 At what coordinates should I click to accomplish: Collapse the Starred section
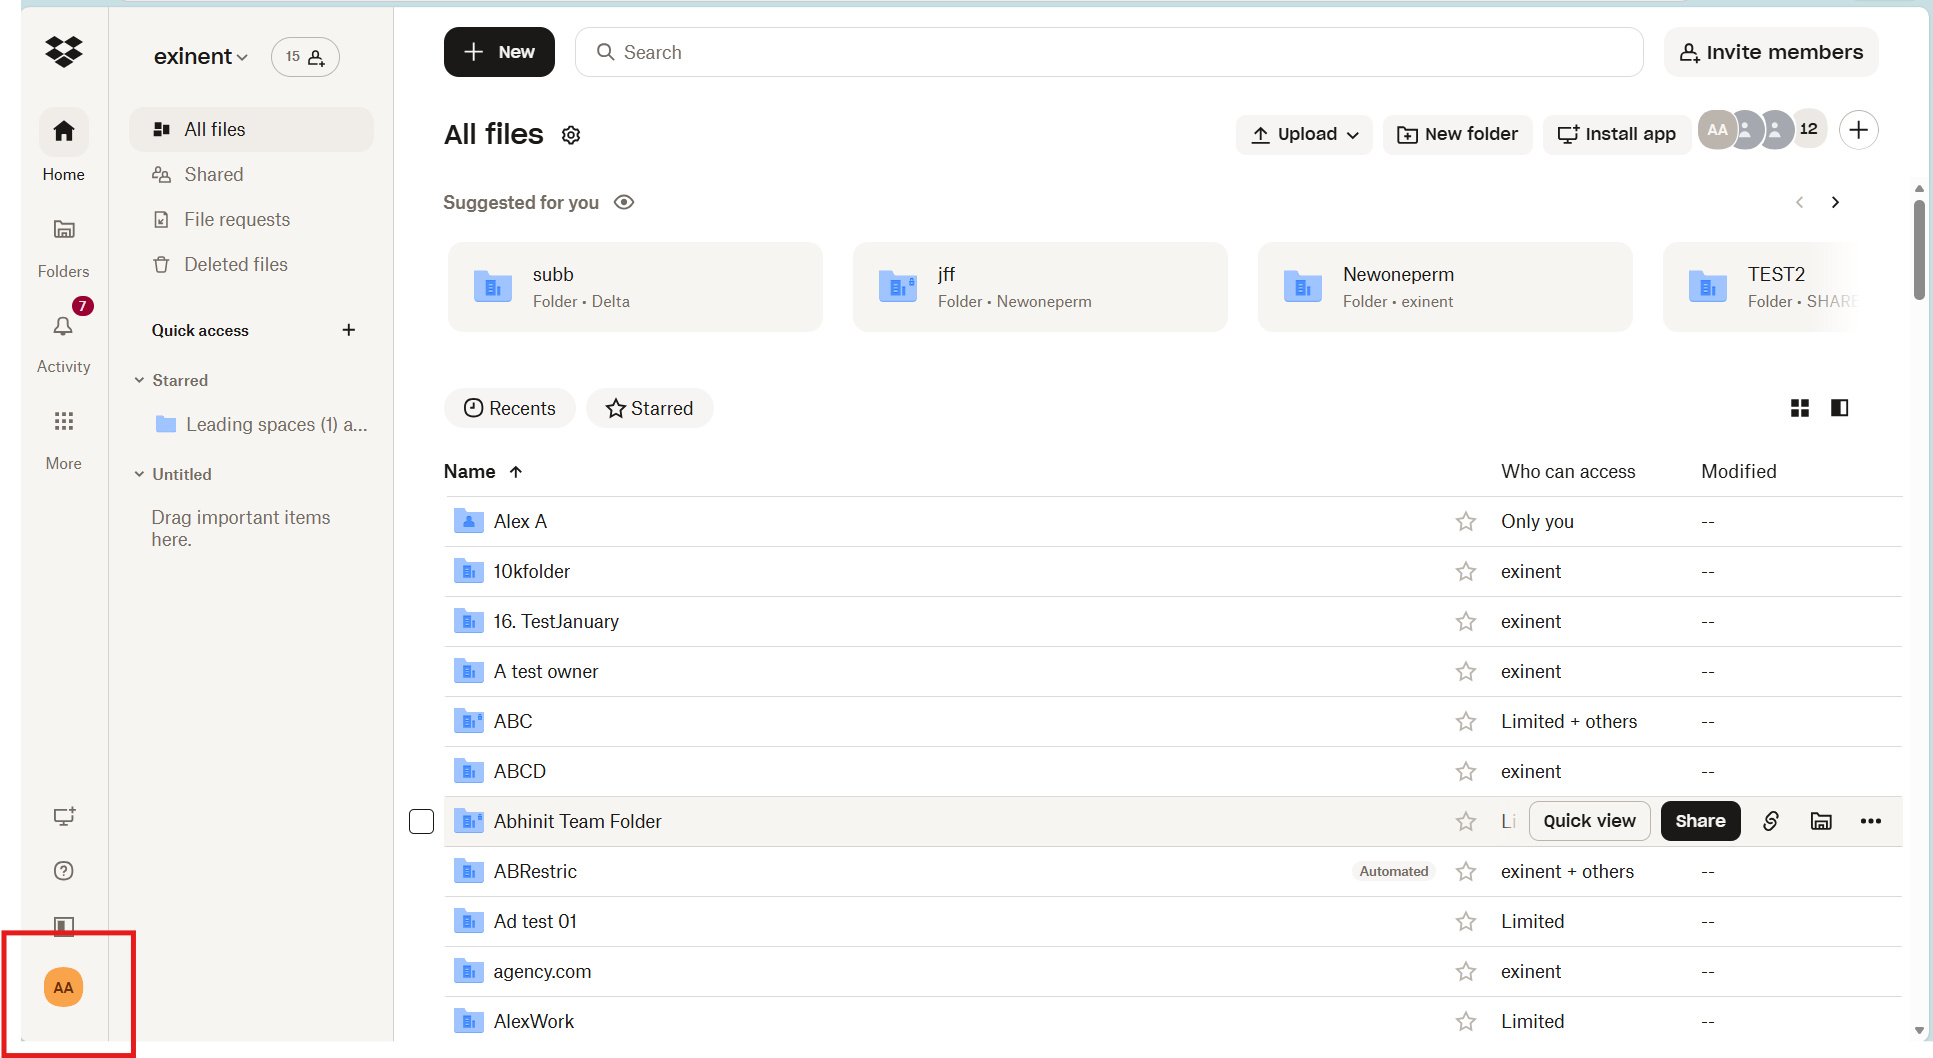tap(140, 380)
